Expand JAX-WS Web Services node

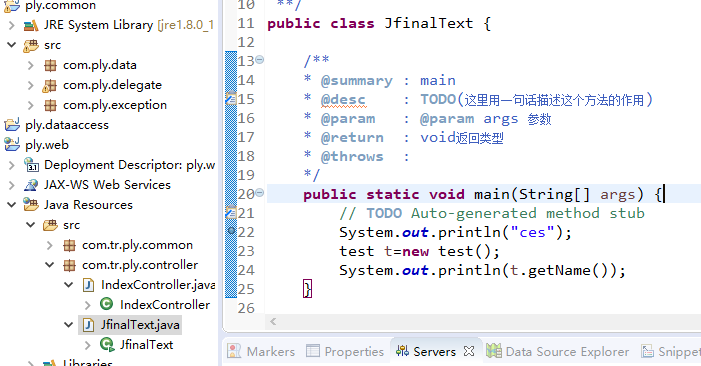tap(12, 185)
